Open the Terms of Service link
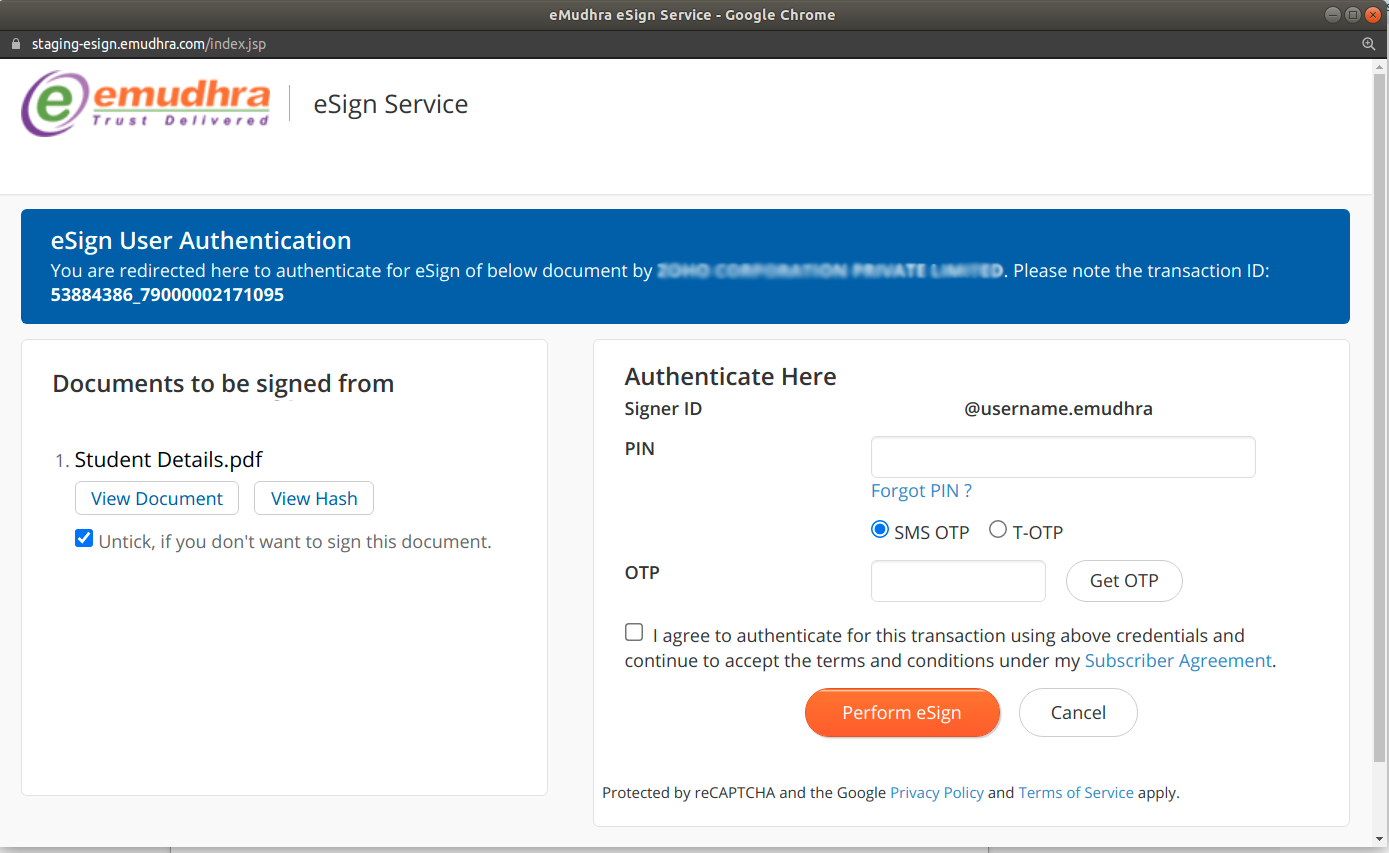The width and height of the screenshot is (1389, 853). [1076, 793]
